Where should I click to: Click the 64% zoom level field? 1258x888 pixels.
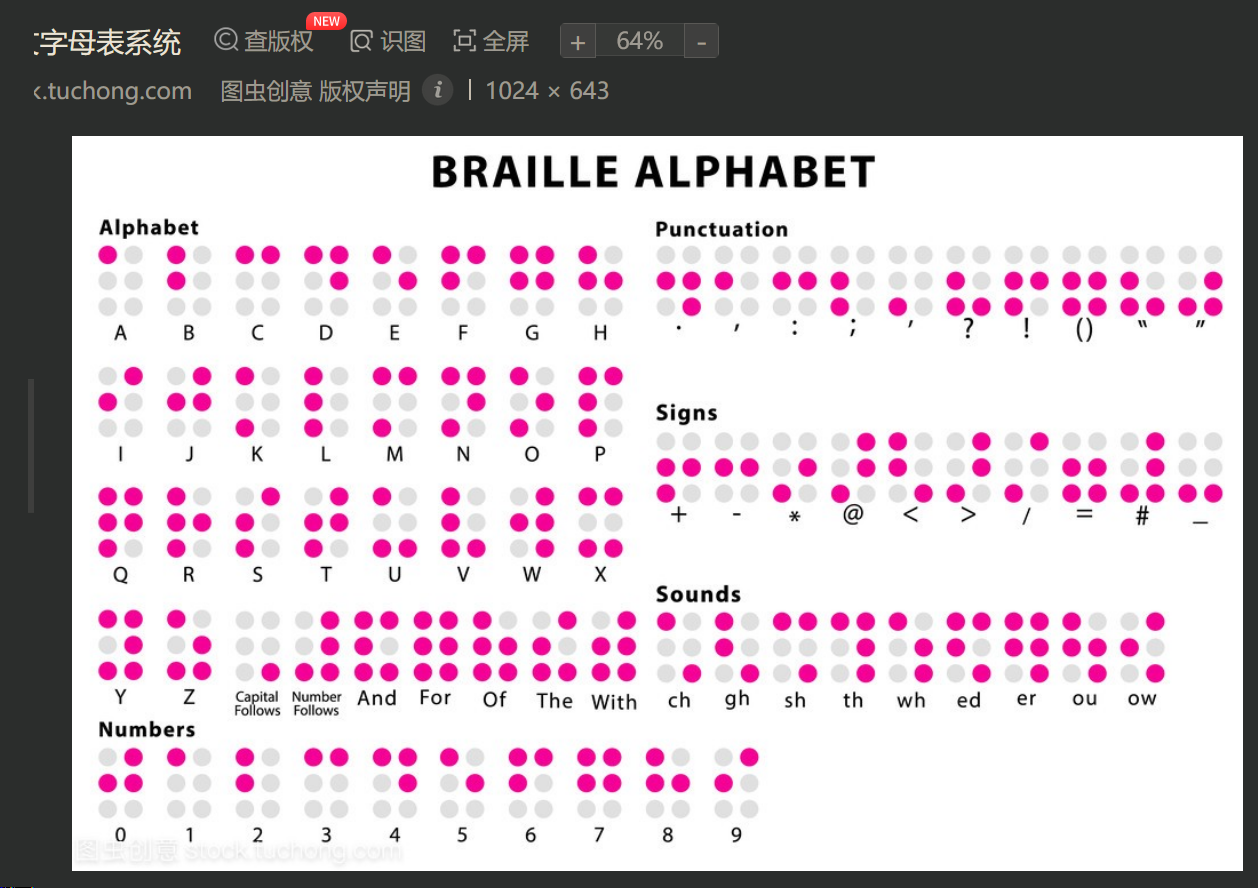640,41
